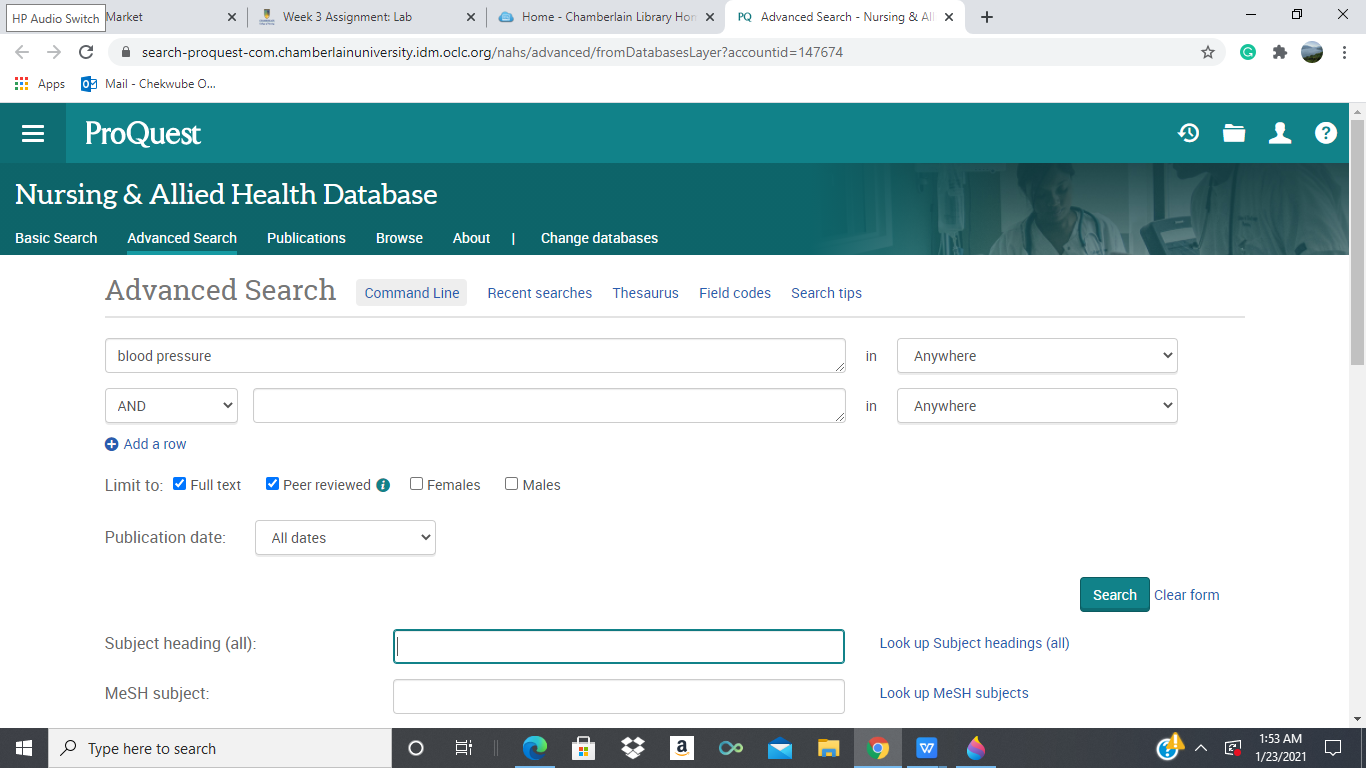Viewport: 1366px width, 768px height.
Task: Open a new browser tab
Action: [x=987, y=17]
